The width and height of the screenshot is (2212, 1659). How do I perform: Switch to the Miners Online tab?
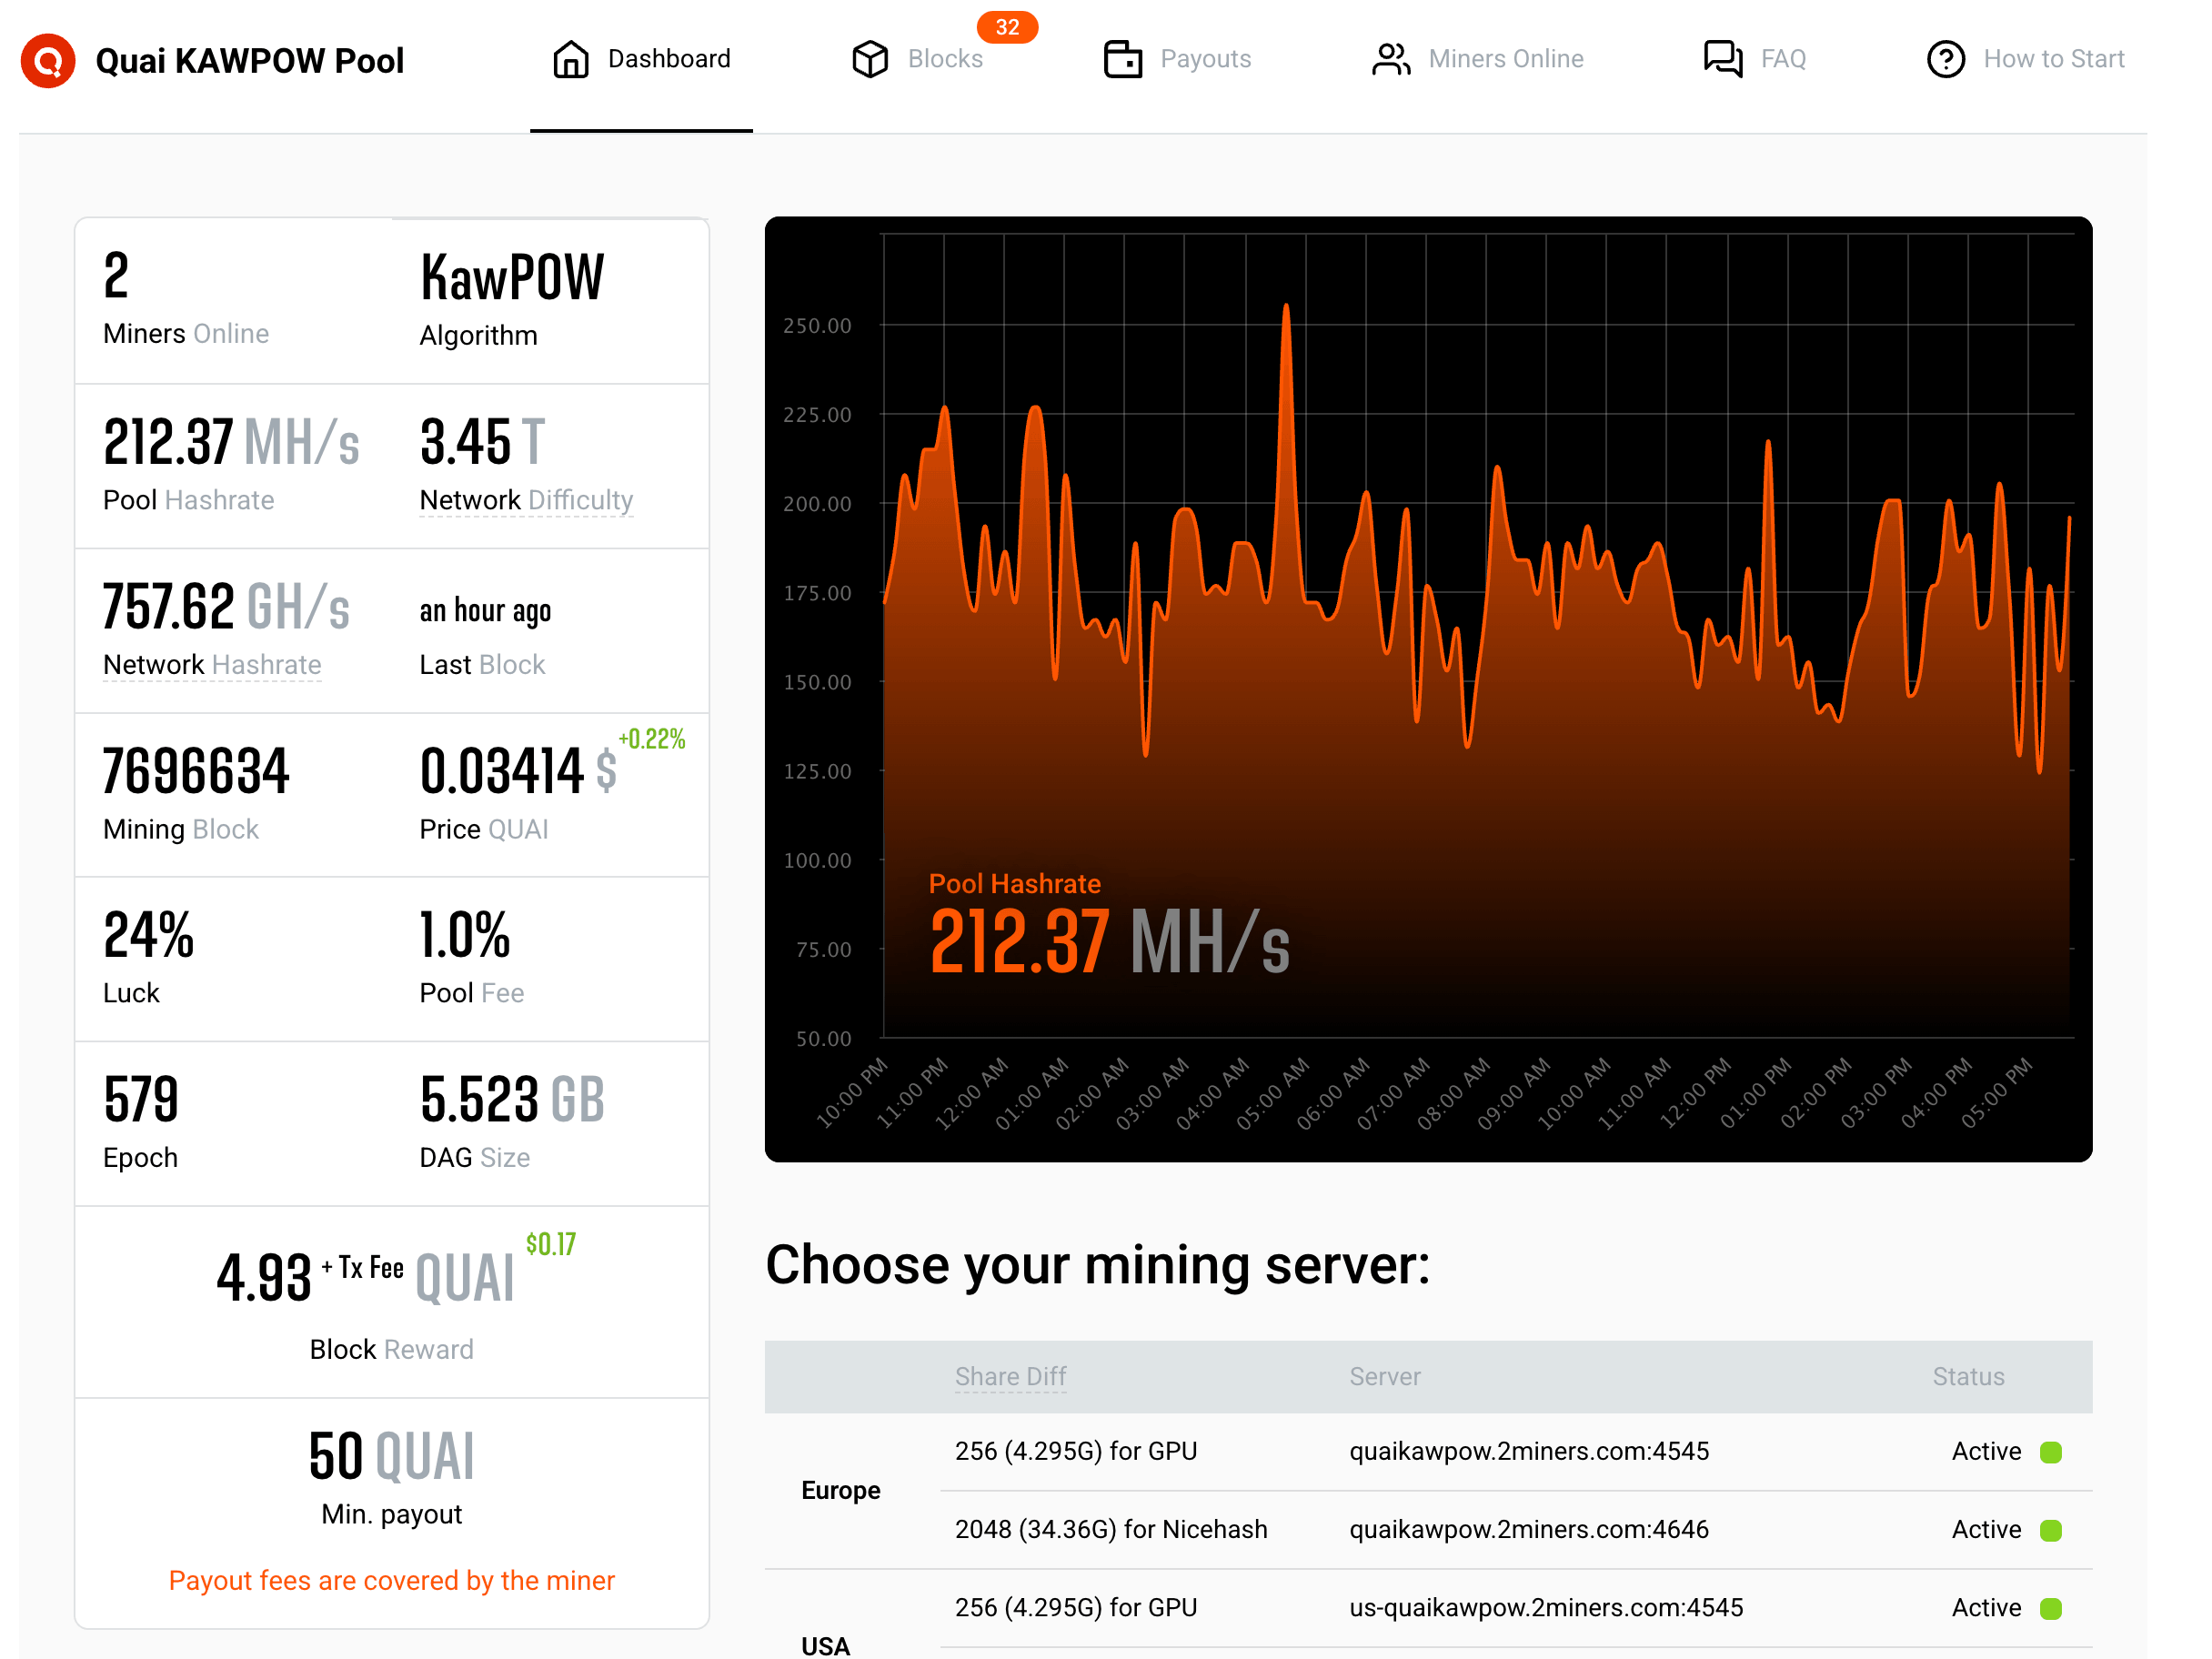1506,59
